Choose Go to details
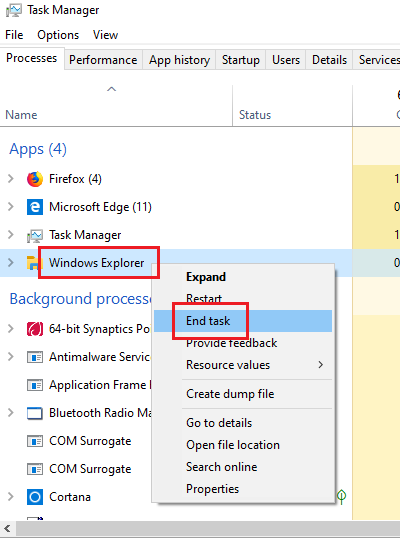 pos(243,423)
